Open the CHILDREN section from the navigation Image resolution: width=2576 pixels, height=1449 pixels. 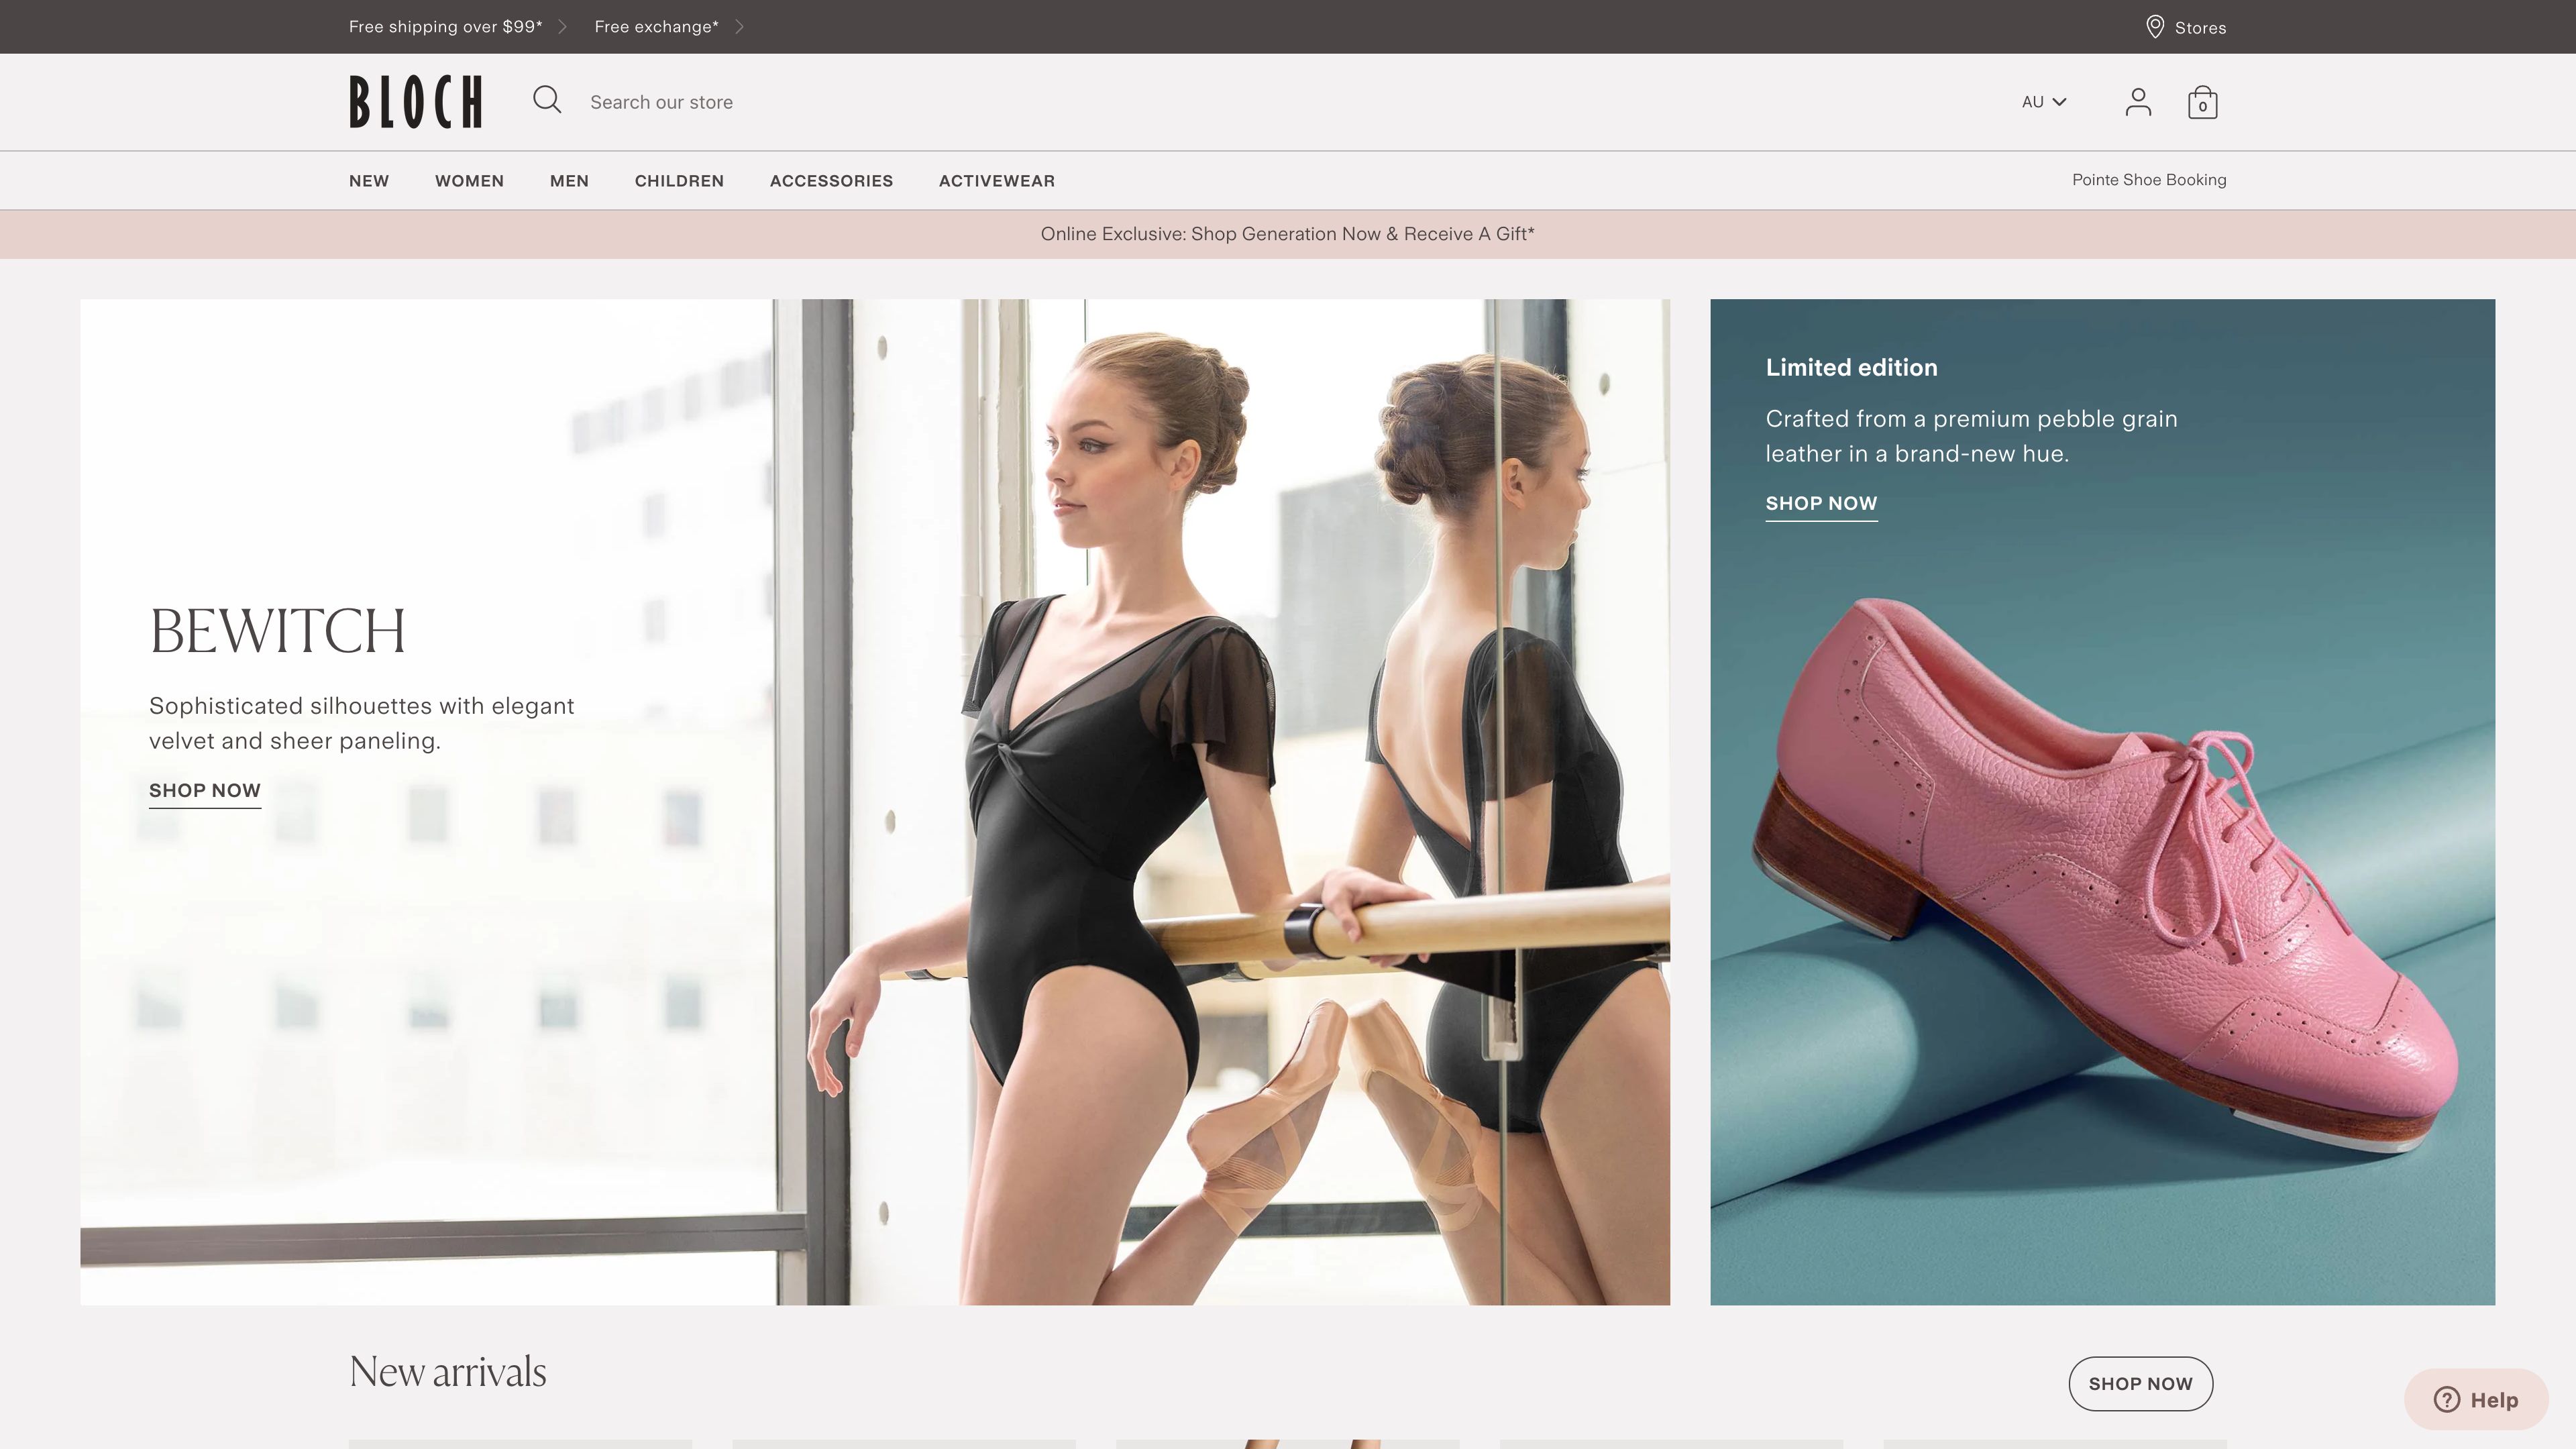pyautogui.click(x=679, y=181)
